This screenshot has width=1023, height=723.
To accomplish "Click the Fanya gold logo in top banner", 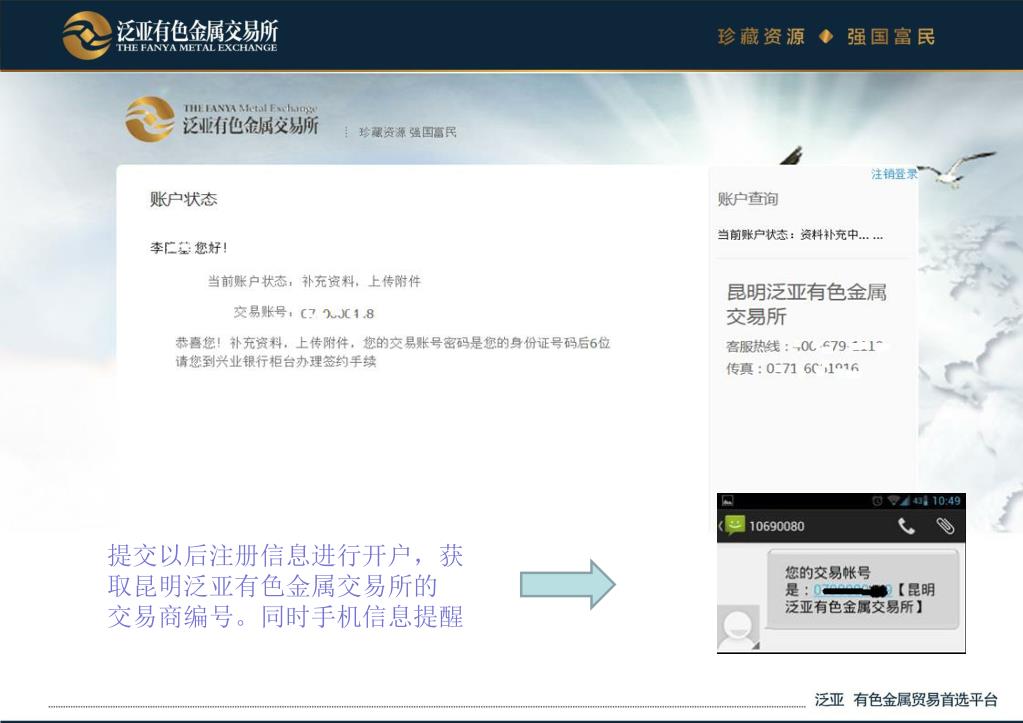I will pyautogui.click(x=87, y=35).
